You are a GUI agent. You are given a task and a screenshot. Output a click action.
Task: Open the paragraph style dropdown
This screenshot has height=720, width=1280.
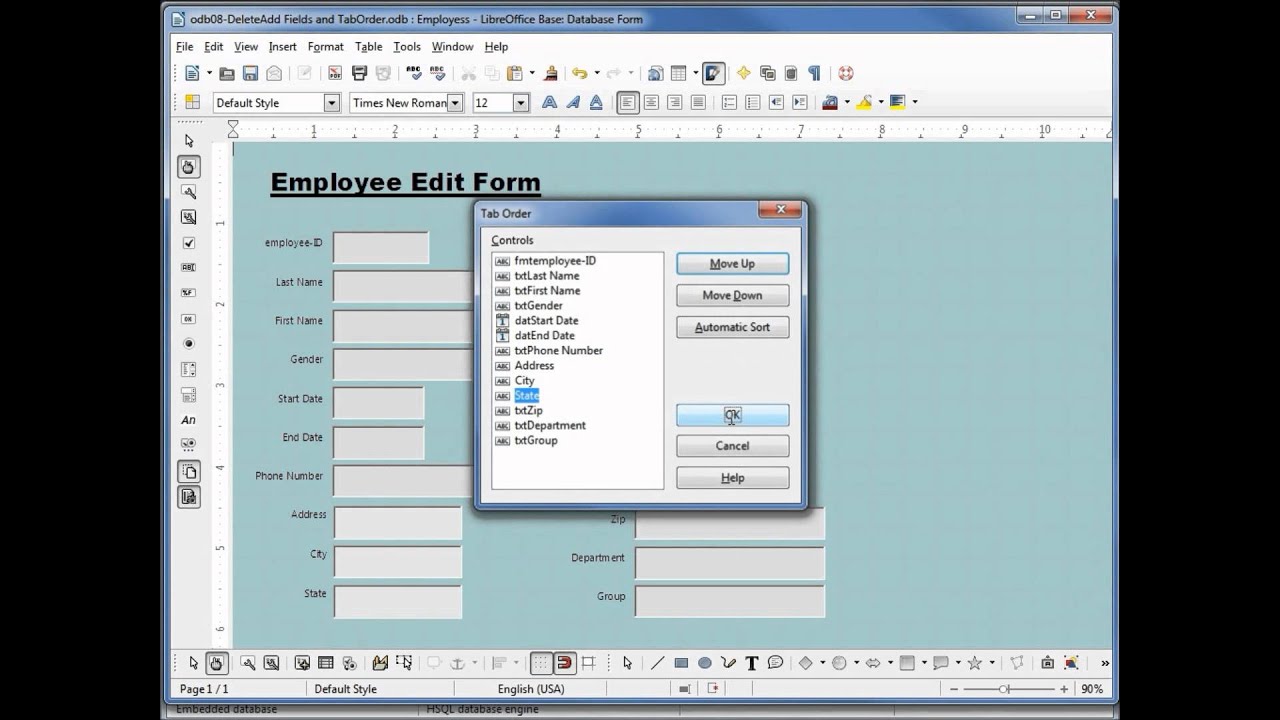tap(331, 103)
